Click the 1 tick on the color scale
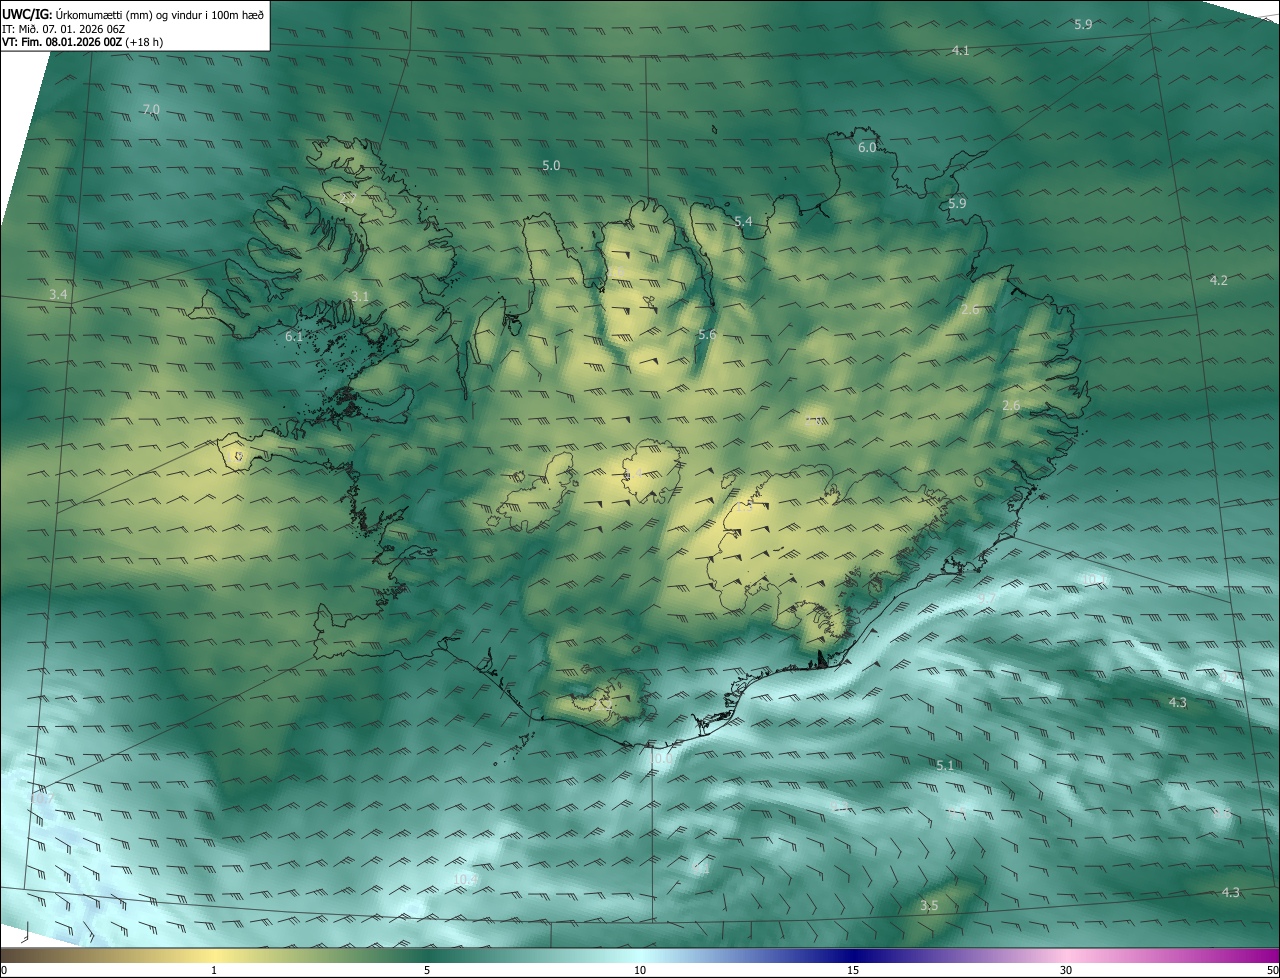1280x978 pixels. (x=214, y=970)
